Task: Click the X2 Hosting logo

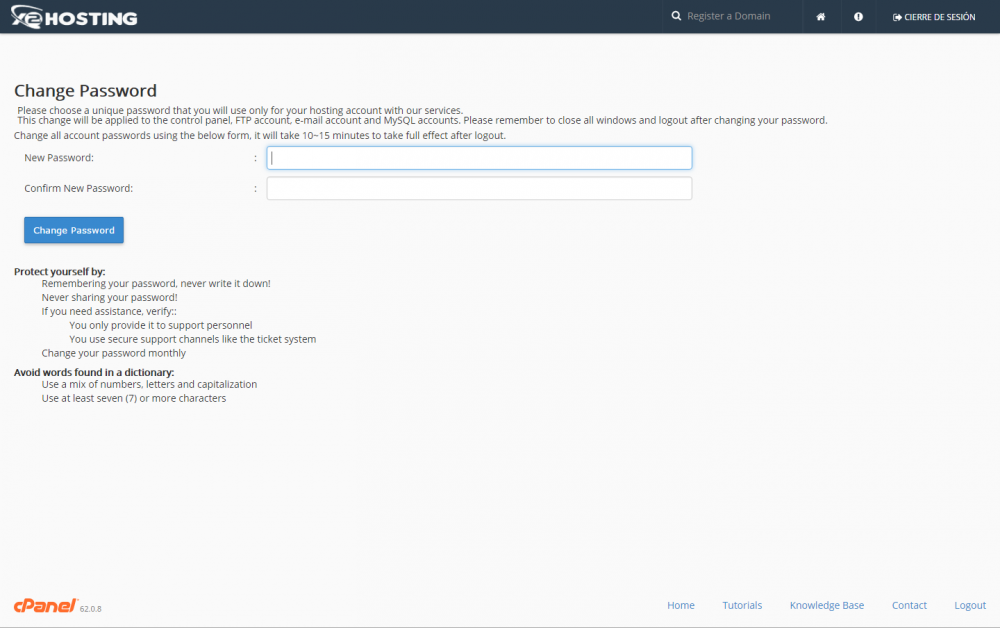Action: (74, 17)
